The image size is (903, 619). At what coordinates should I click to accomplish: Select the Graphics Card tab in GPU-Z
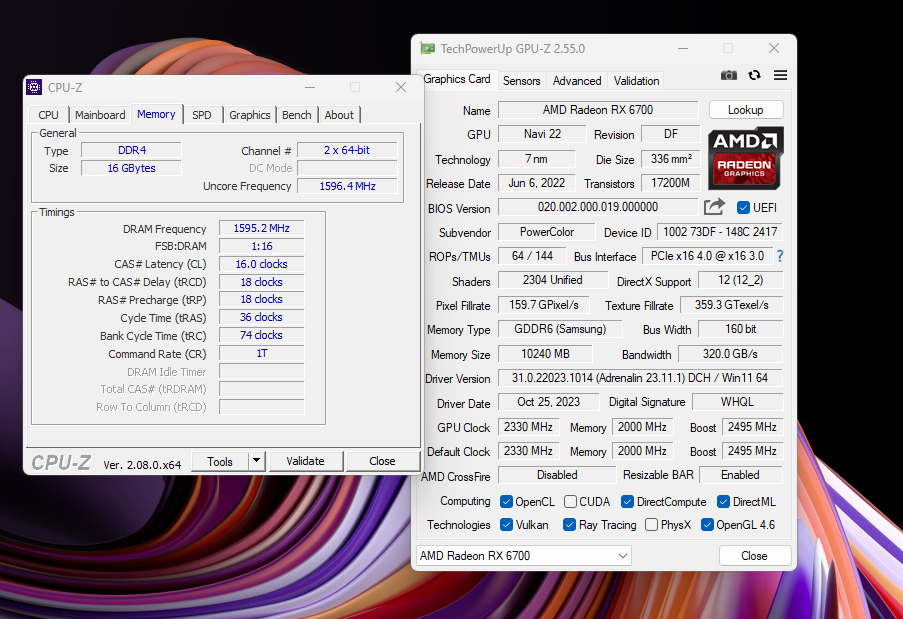pos(457,79)
